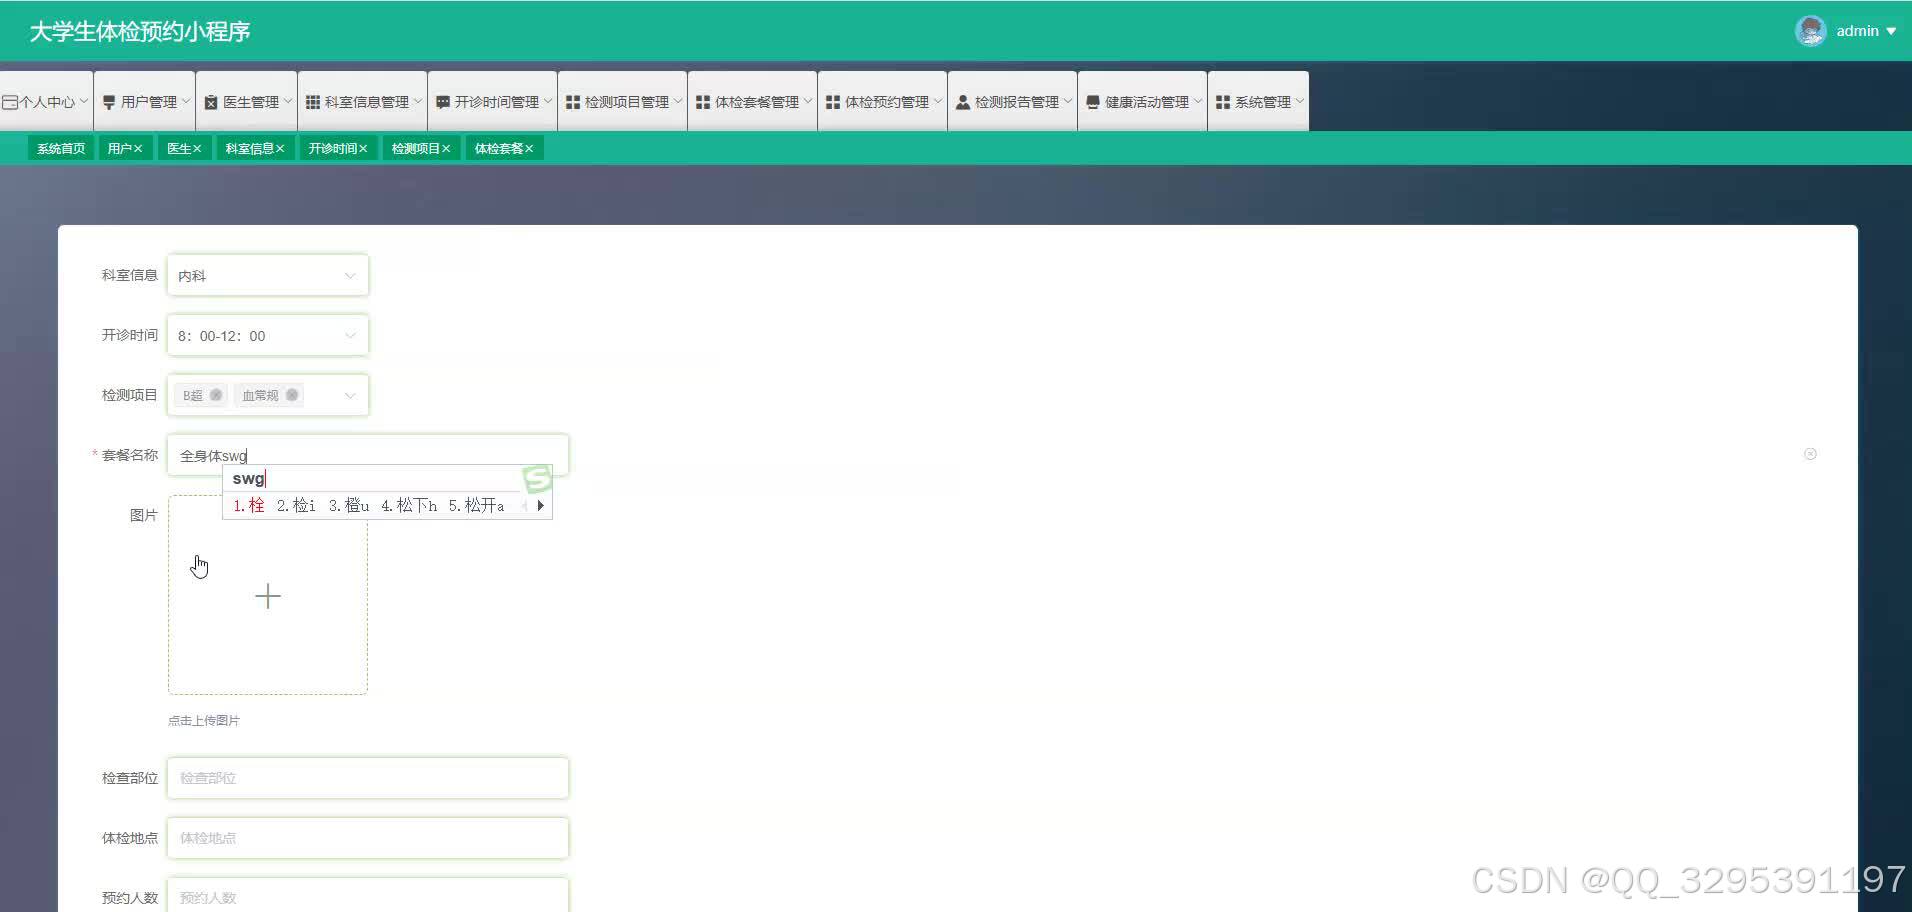Click the admin avatar image
1912x912 pixels.
tap(1811, 31)
